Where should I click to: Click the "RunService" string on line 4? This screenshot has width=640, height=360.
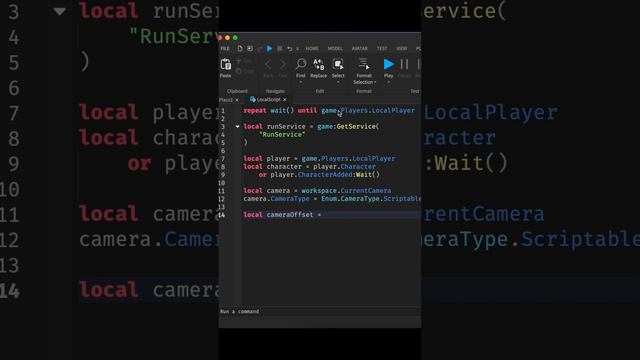coord(282,134)
